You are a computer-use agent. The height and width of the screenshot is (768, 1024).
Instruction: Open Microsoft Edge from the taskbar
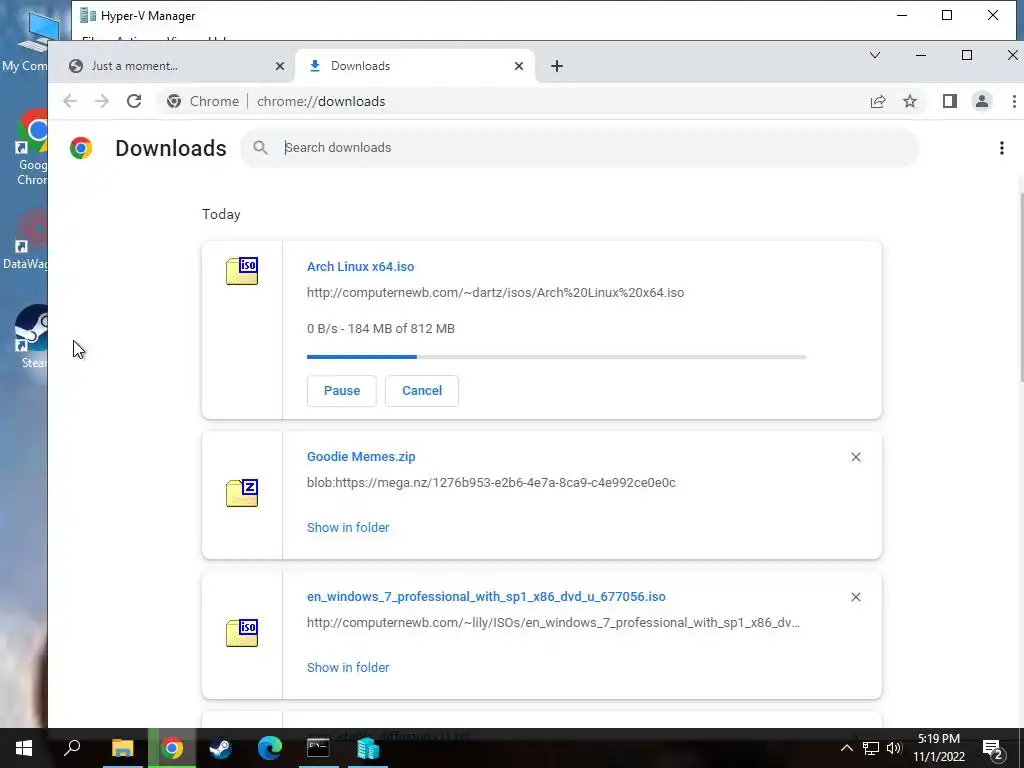coord(269,748)
